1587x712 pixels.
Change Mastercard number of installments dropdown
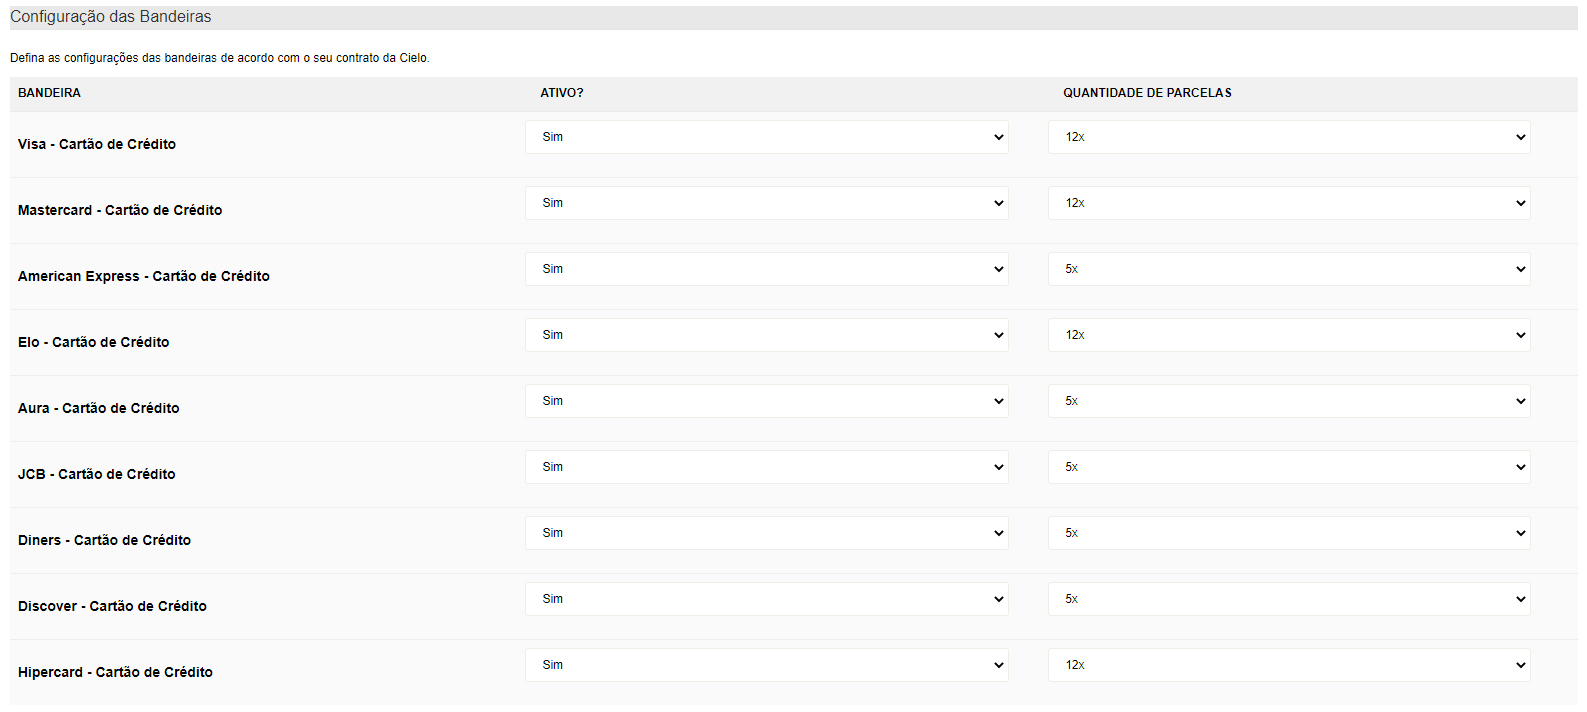point(1288,203)
